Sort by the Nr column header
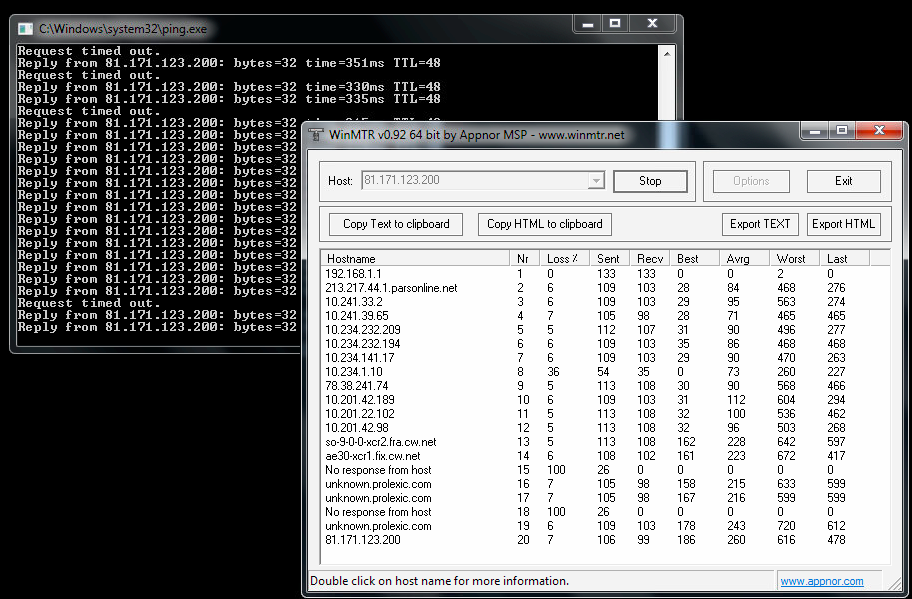Viewport: 912px width, 599px height. [525, 259]
